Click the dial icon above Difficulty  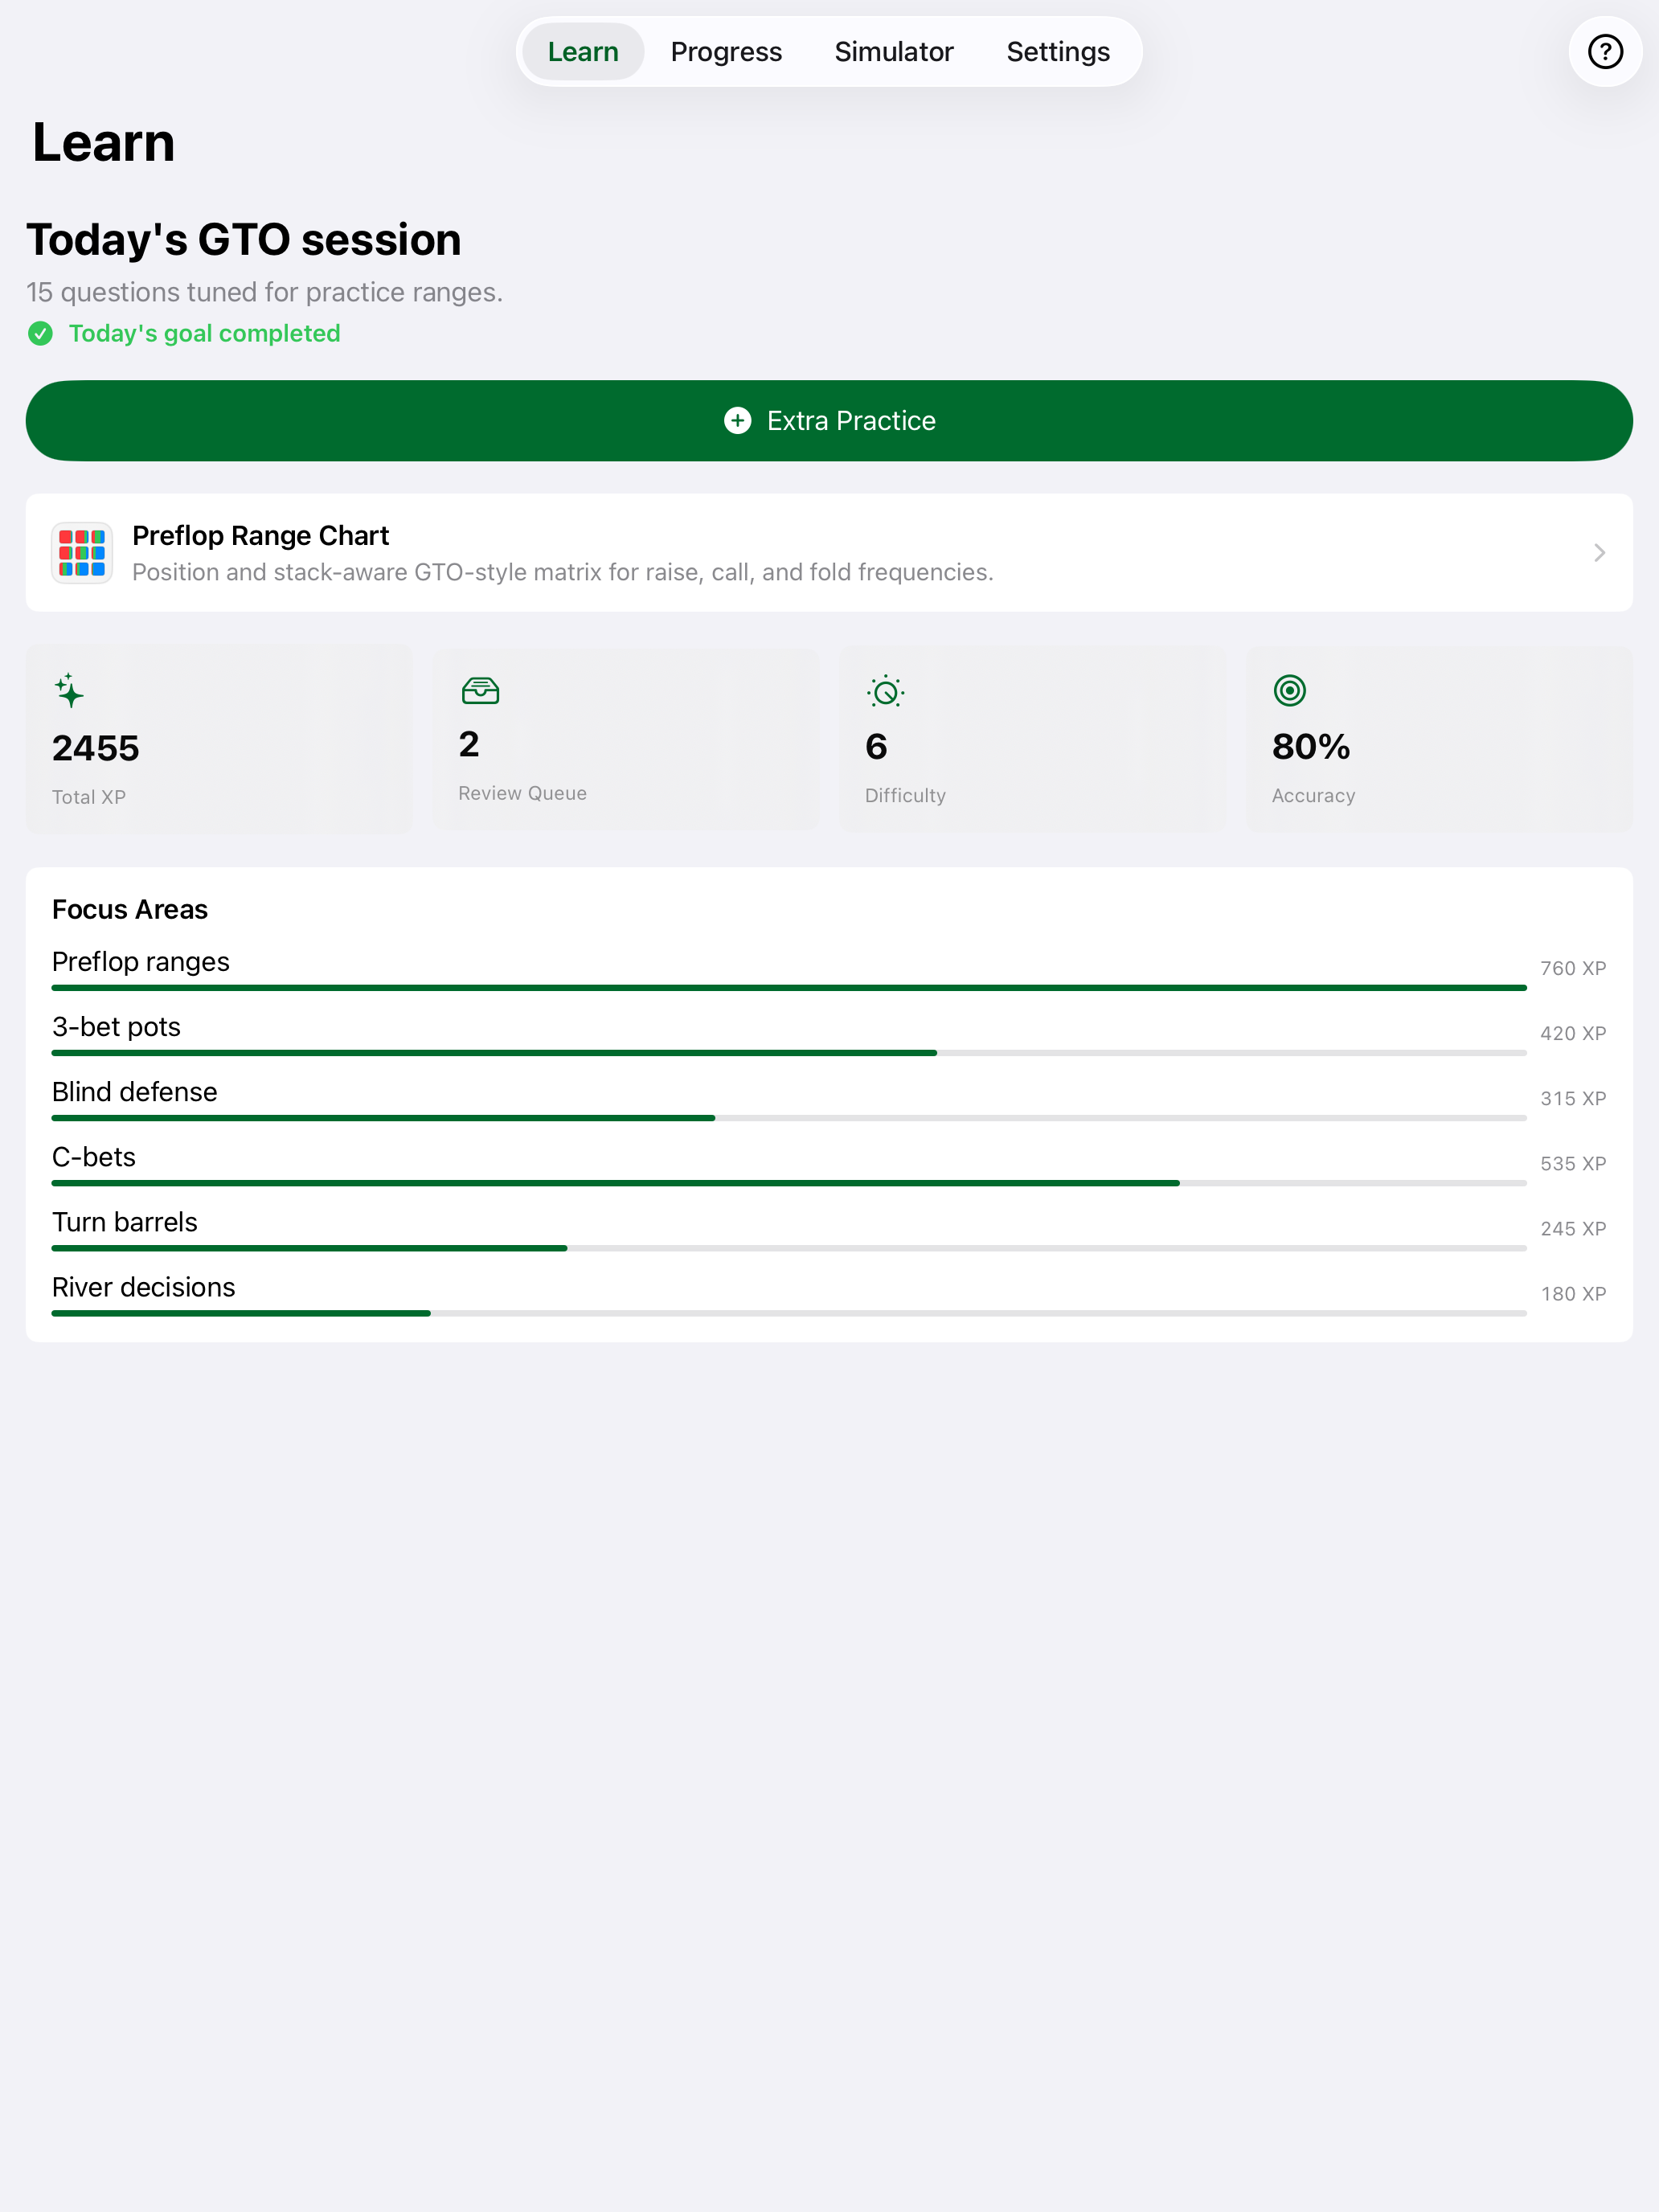(x=886, y=691)
